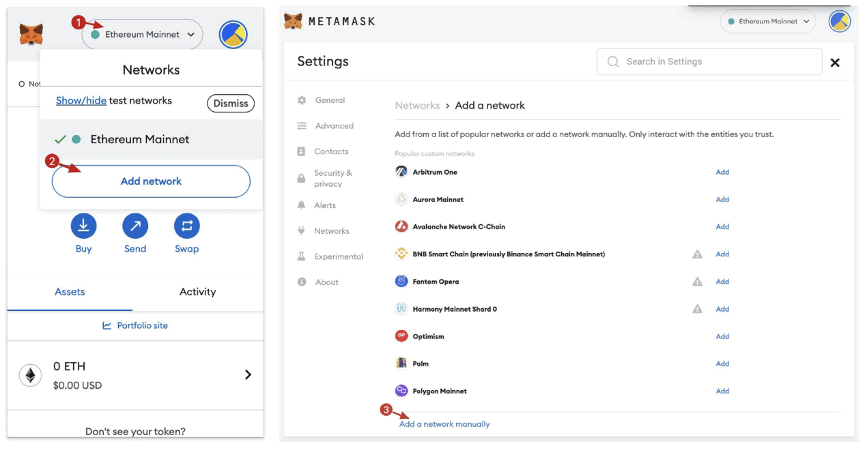
Task: Open Security & privacy settings
Action: 332,178
